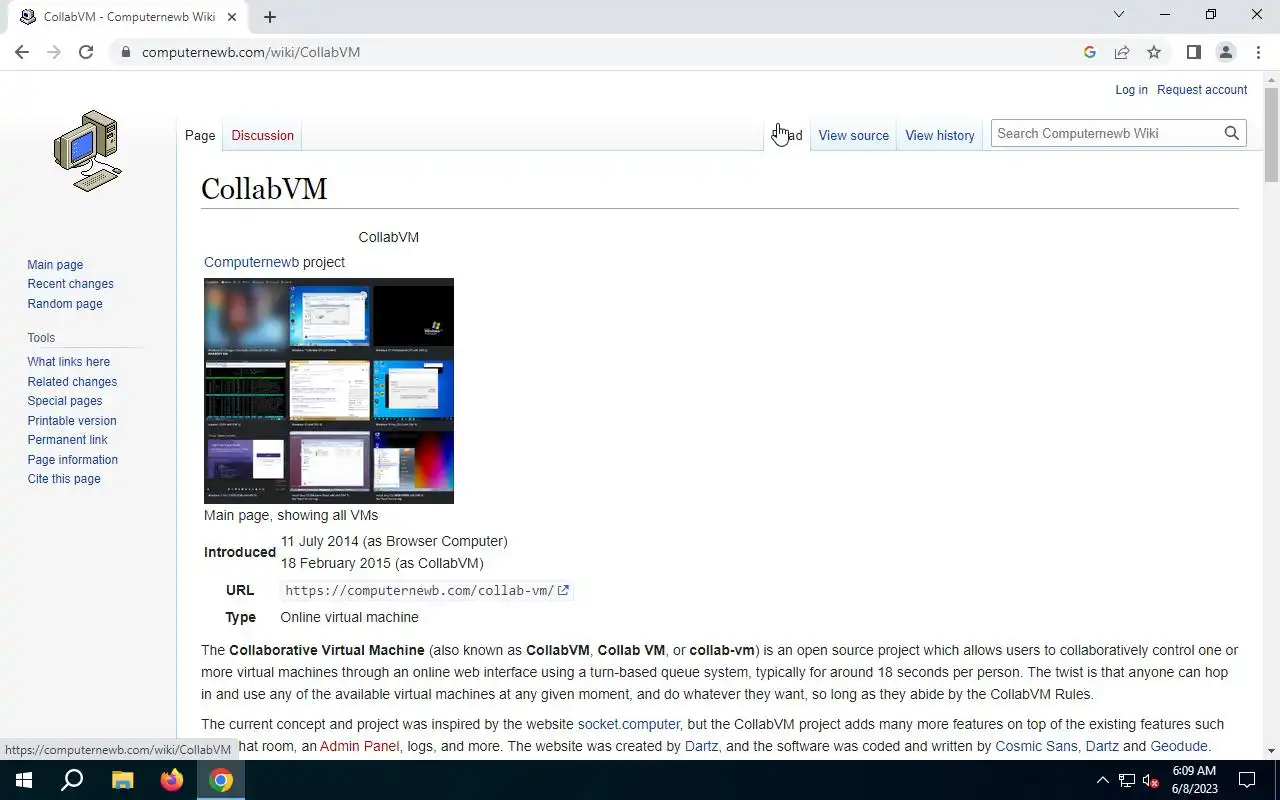Click the CollabVM browser tab title
The height and width of the screenshot is (800, 1280).
129,17
